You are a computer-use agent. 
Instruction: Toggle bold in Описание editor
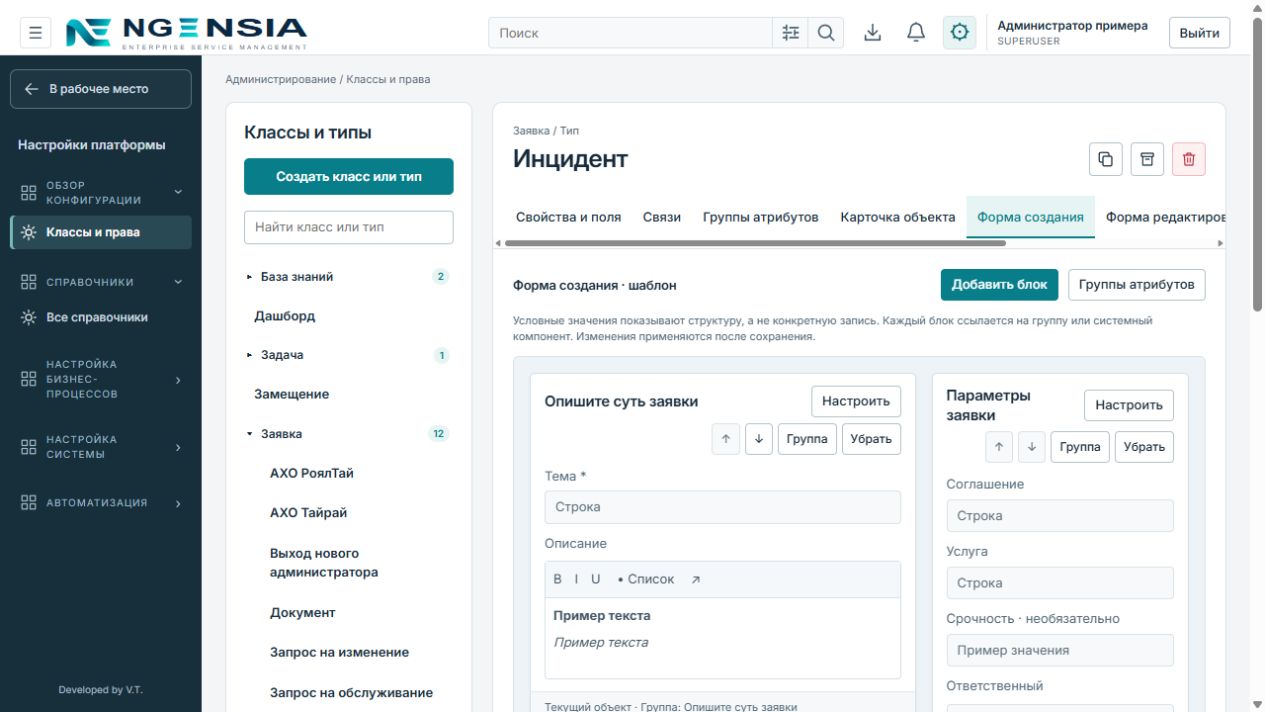(x=558, y=579)
